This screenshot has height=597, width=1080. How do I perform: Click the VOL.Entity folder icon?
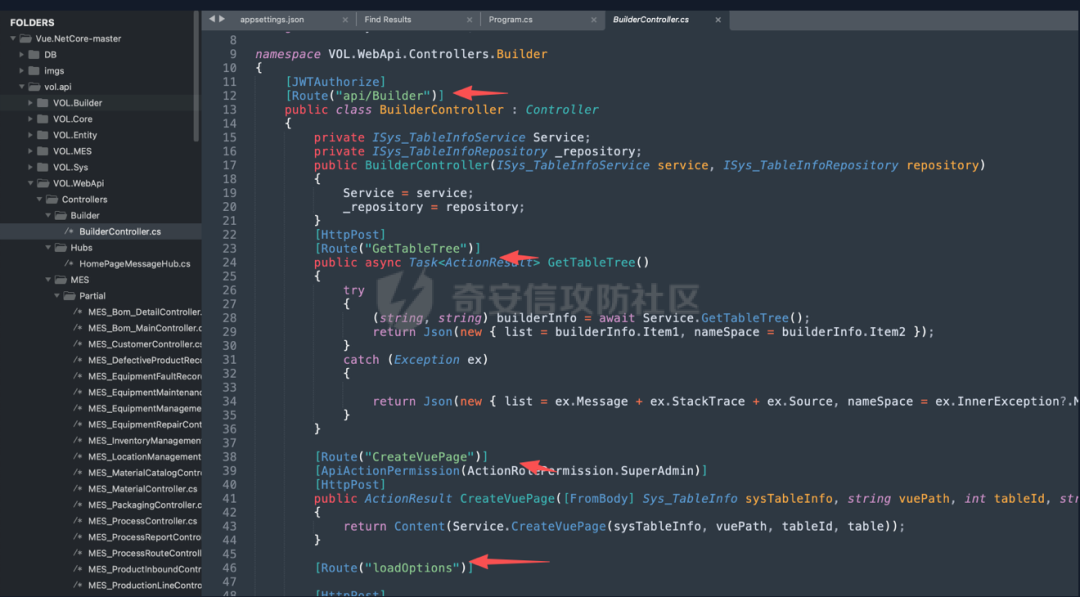[43, 135]
